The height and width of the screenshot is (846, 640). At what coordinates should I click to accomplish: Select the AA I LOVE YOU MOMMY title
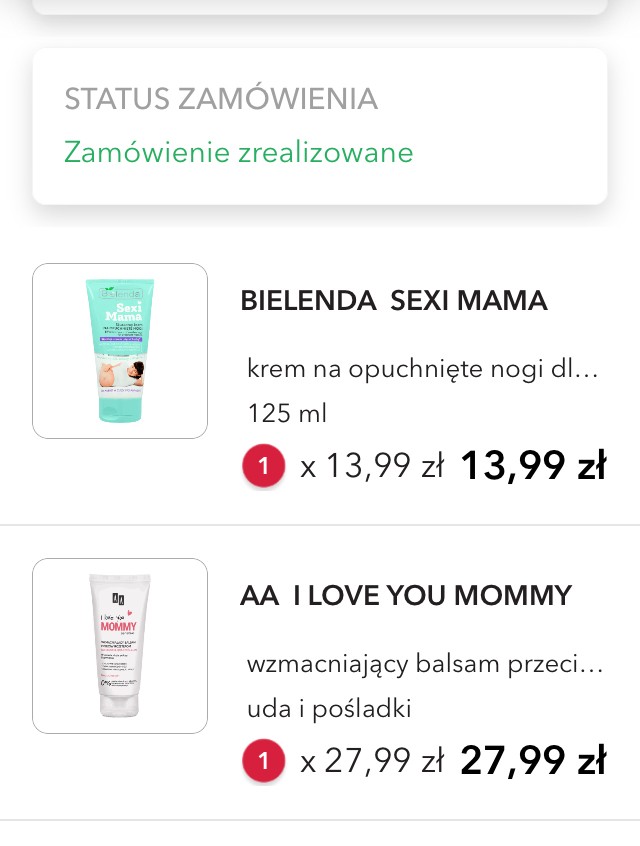406,596
